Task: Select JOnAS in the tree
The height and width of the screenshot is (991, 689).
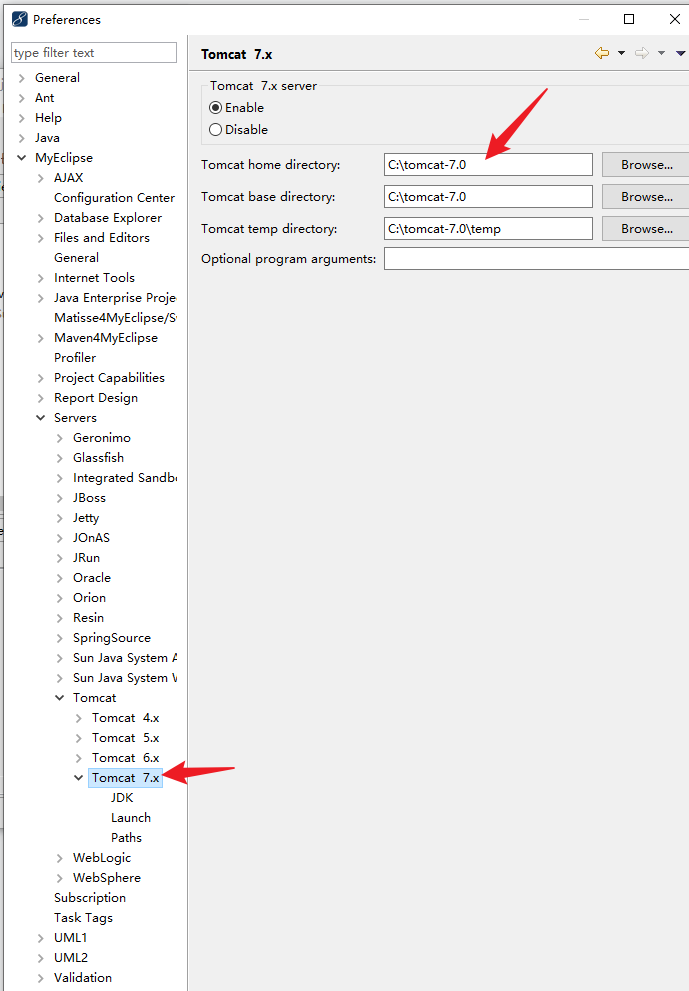Action: click(x=92, y=538)
